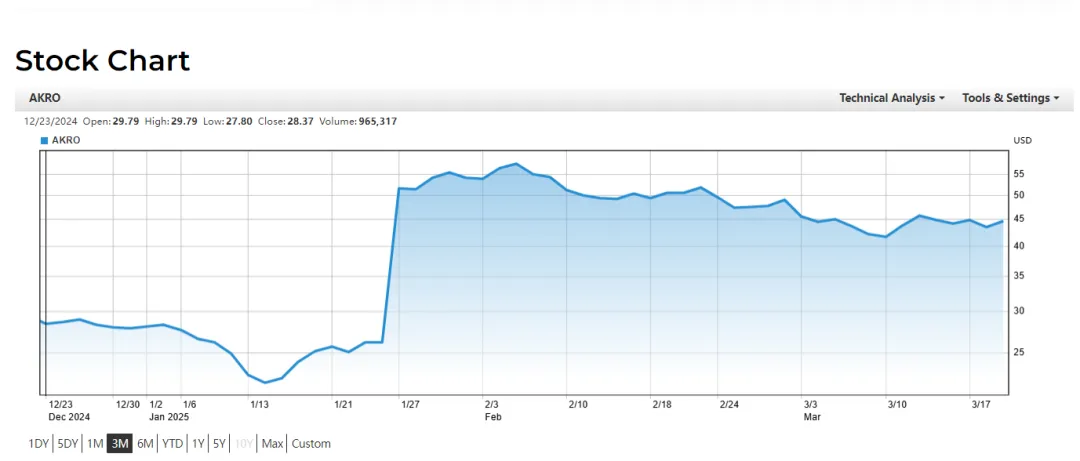Click the 1/27 date label on x-axis

coord(410,404)
